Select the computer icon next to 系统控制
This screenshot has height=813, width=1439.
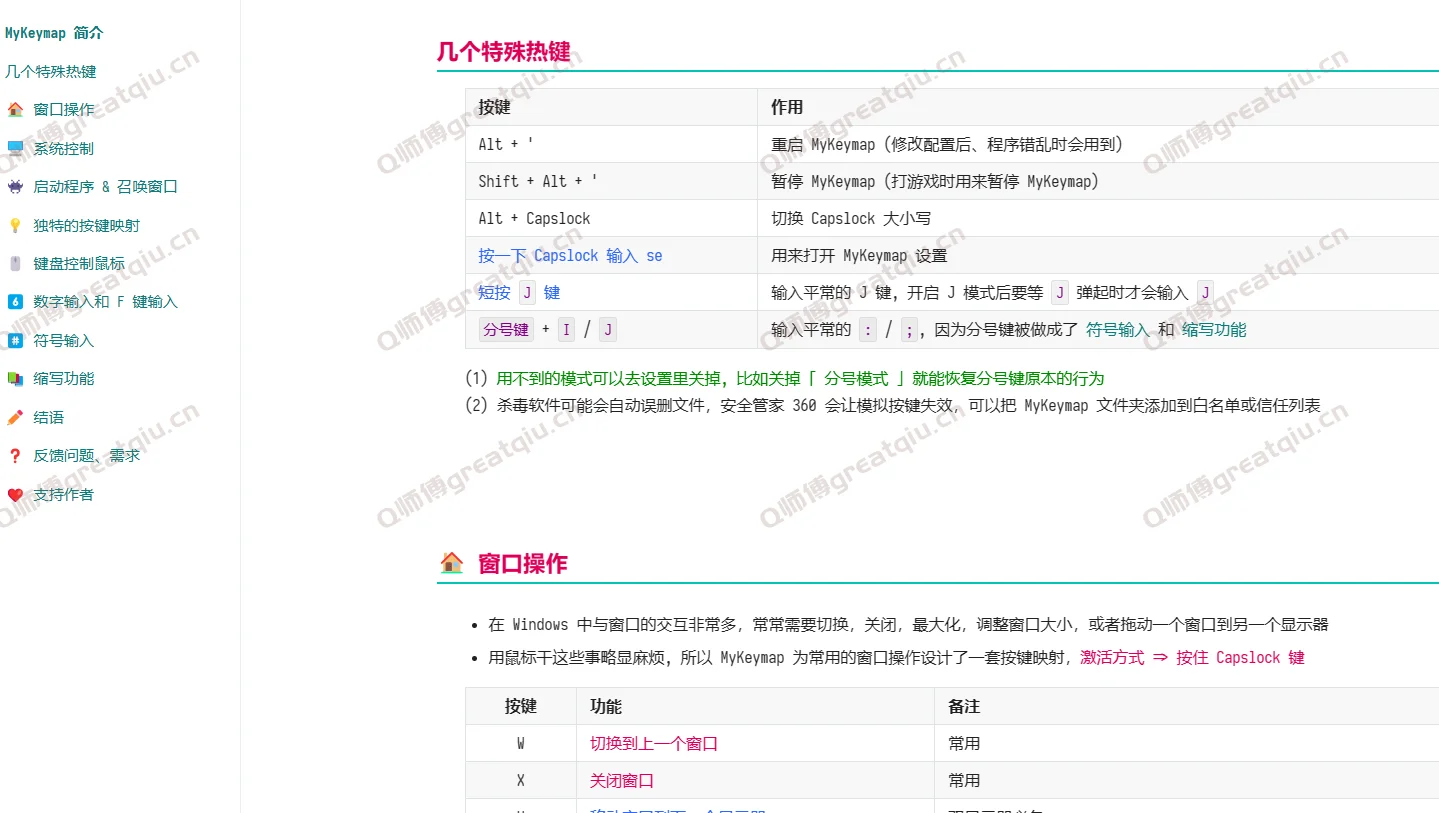[x=14, y=148]
